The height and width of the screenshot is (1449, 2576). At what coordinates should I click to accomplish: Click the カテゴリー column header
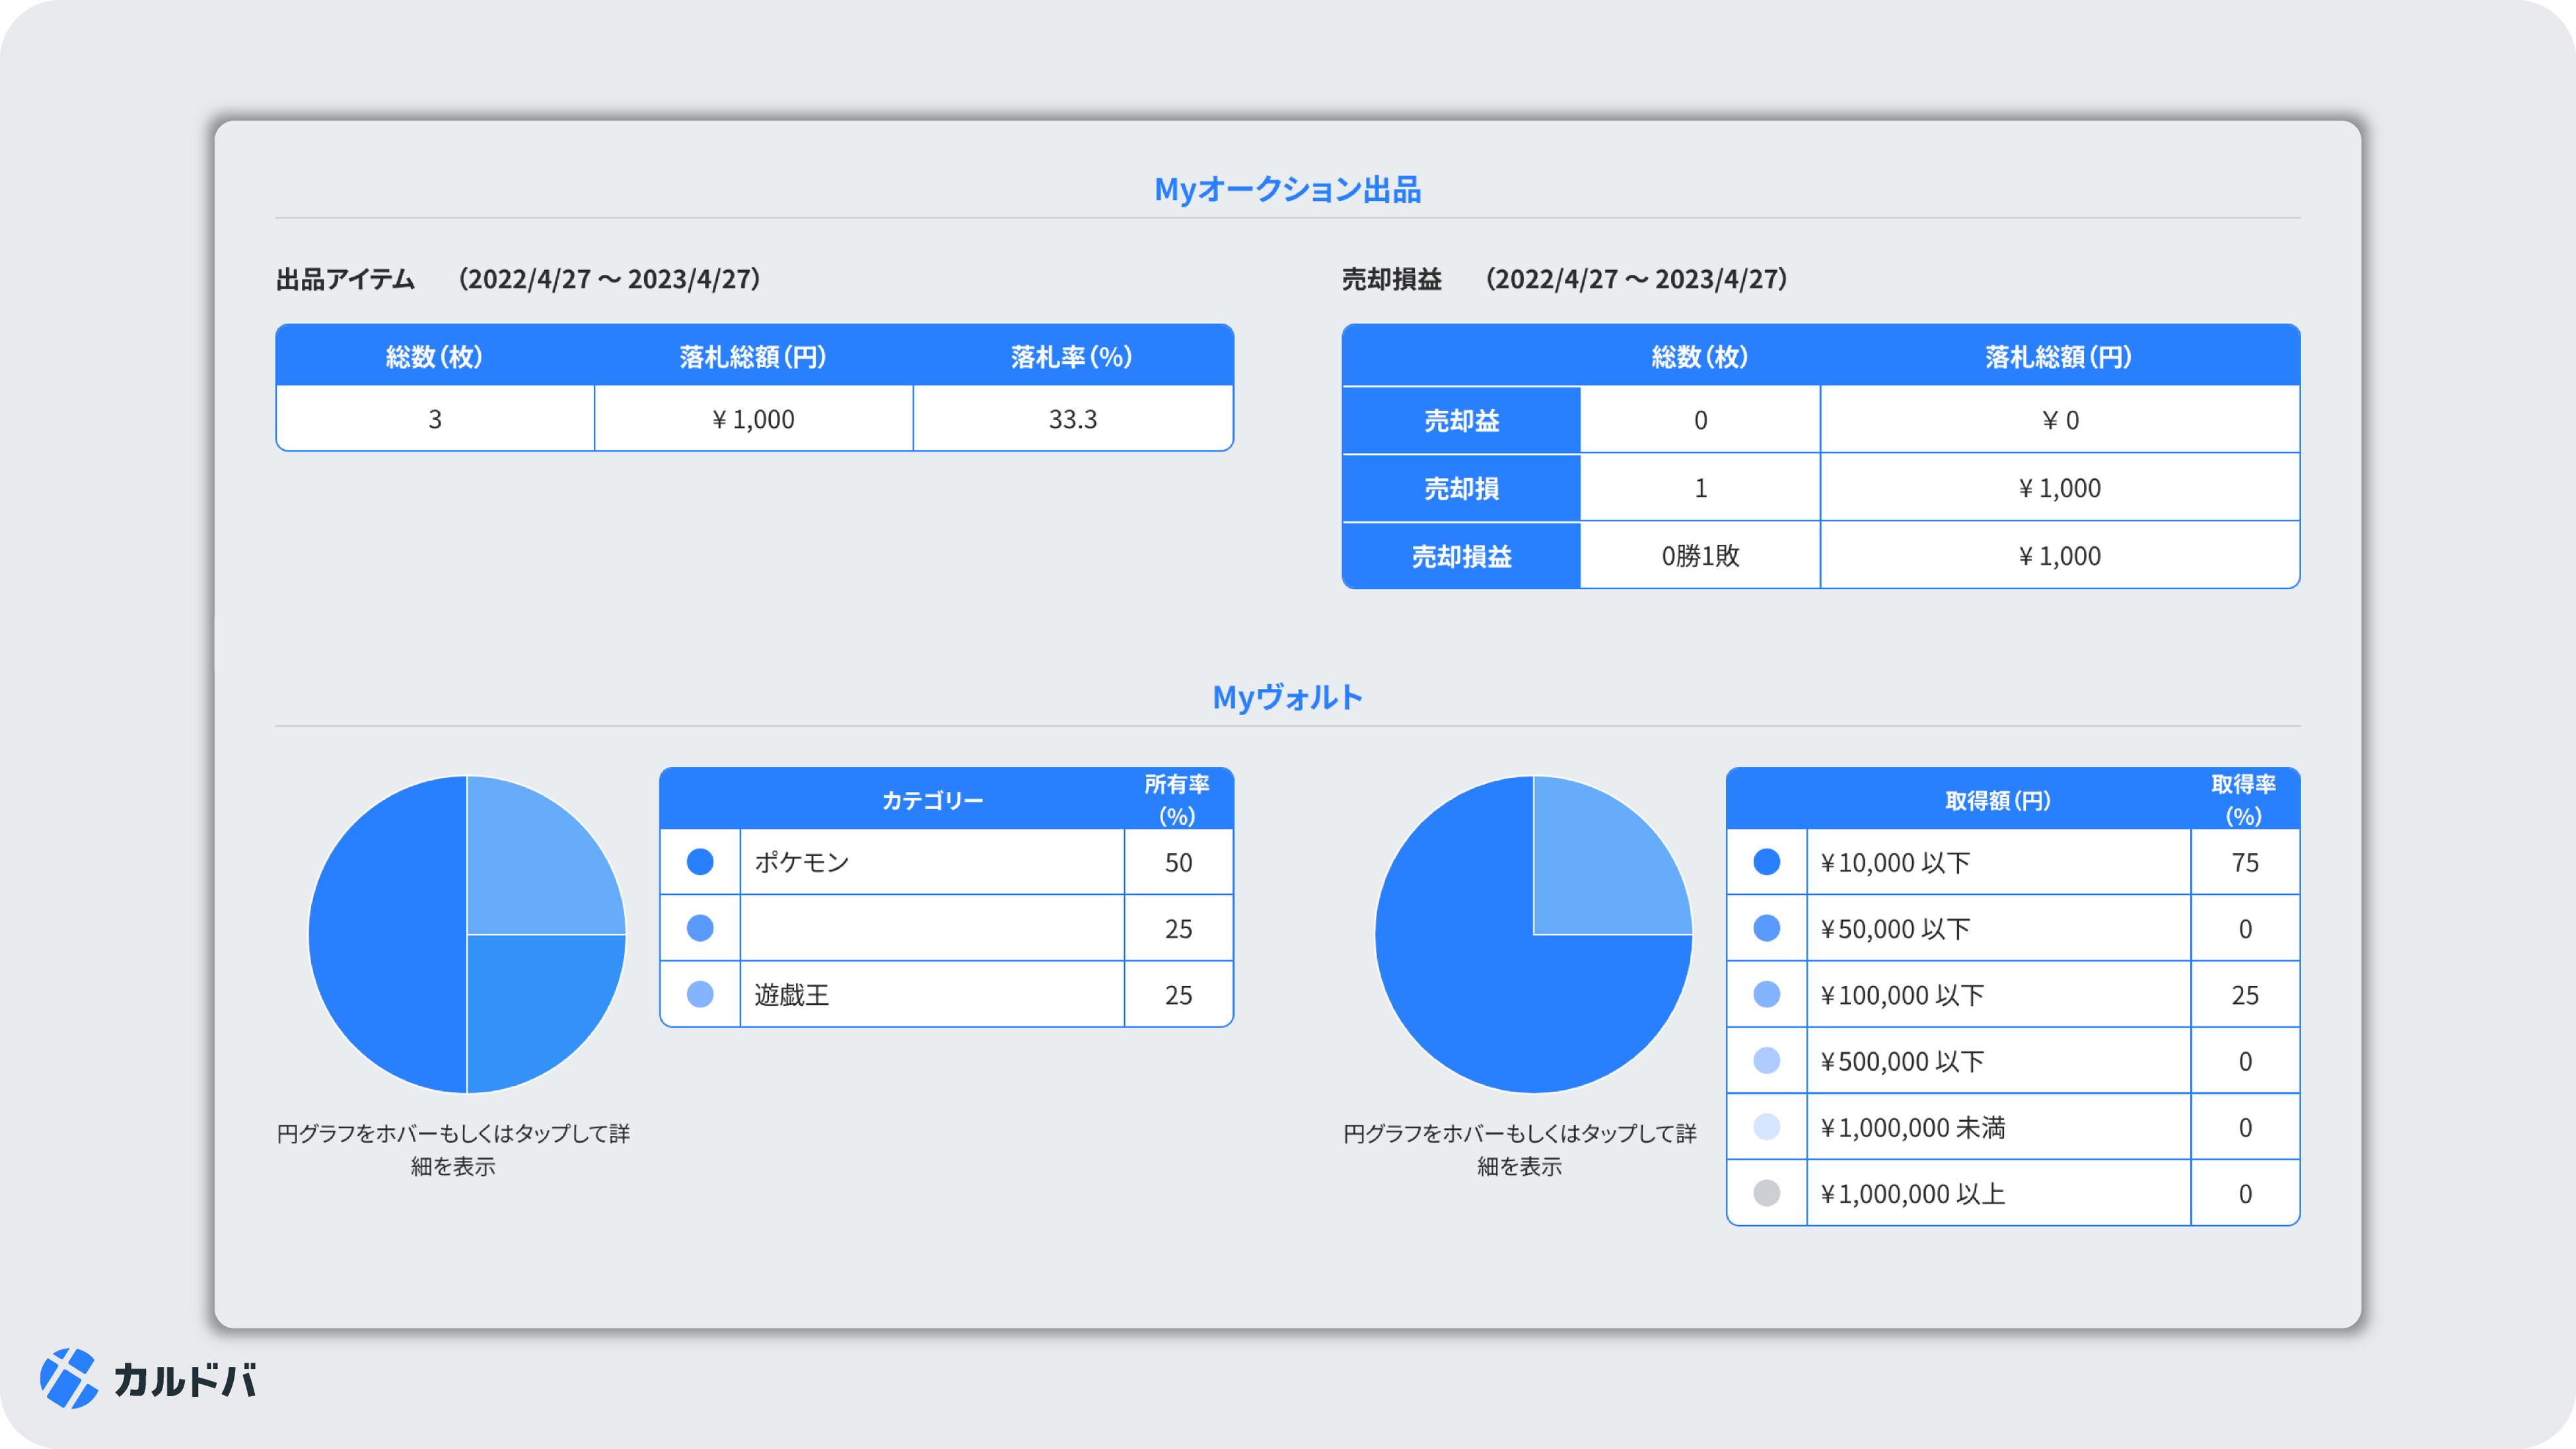point(932,800)
